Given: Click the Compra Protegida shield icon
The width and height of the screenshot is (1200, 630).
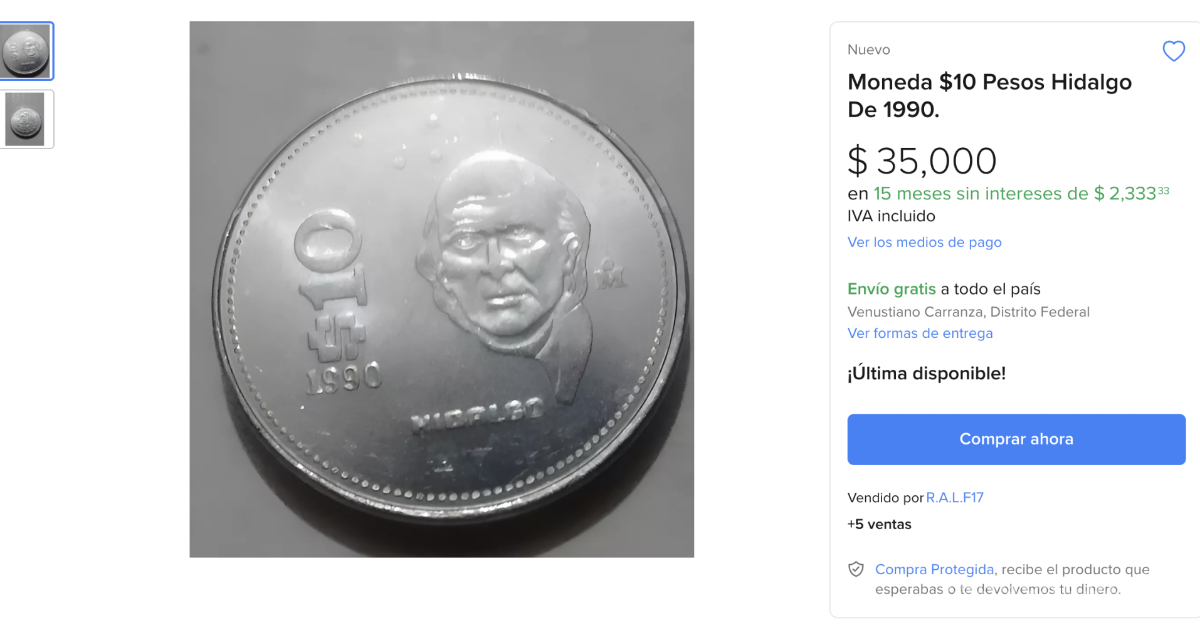Looking at the screenshot, I should (x=856, y=569).
